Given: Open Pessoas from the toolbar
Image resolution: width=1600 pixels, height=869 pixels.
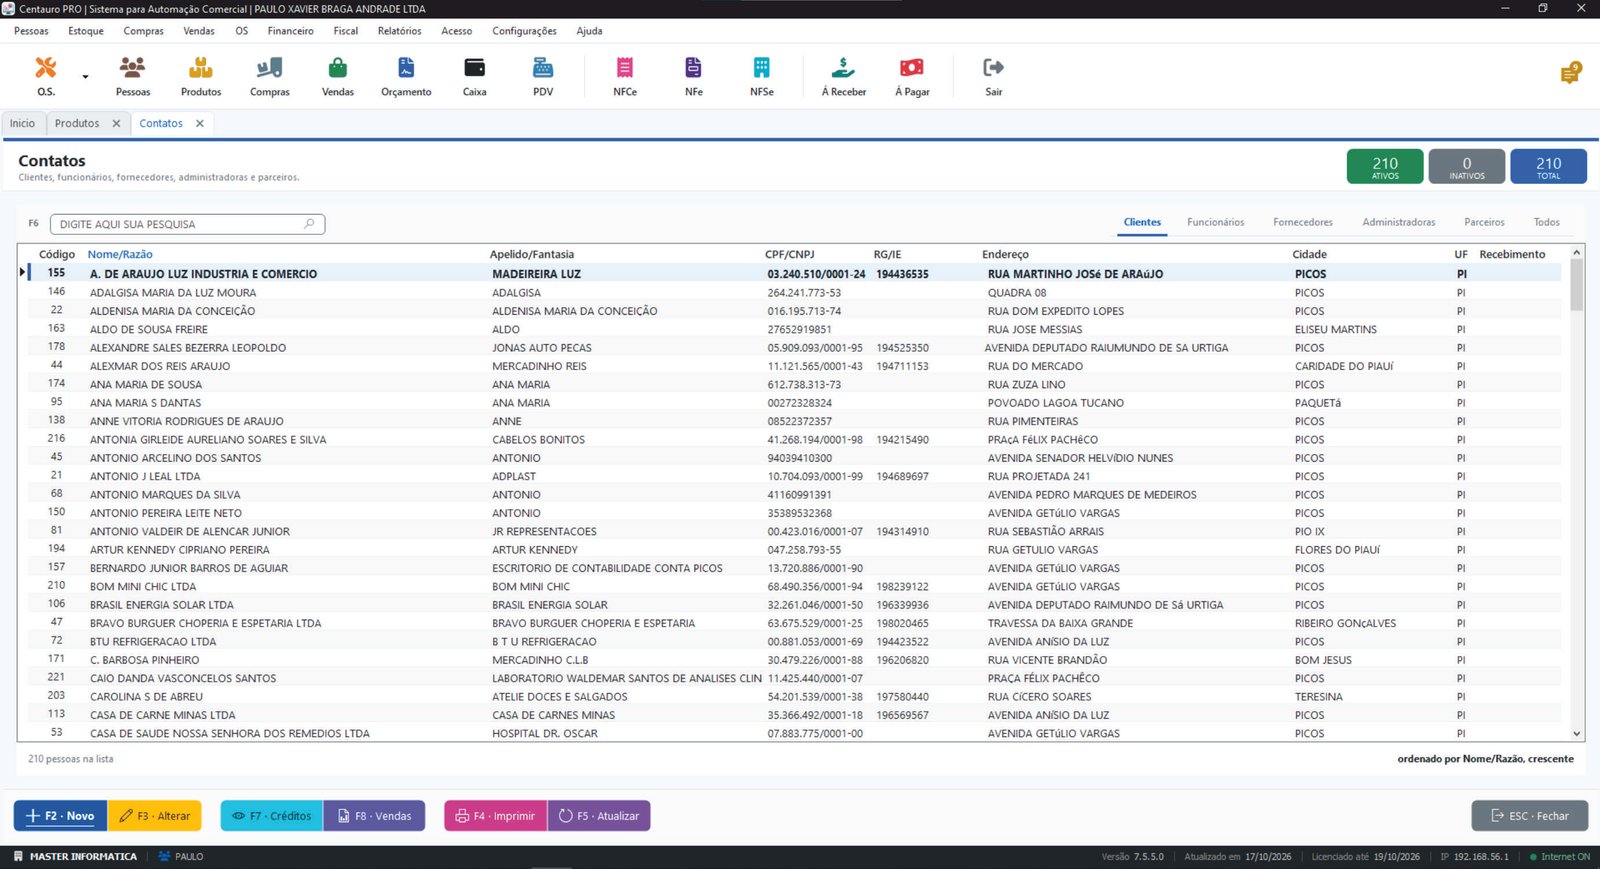Looking at the screenshot, I should 133,76.
